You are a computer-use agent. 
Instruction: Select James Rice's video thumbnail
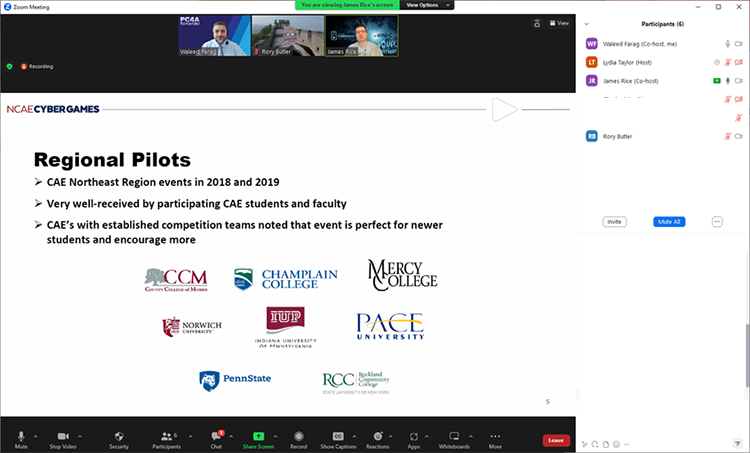(362, 36)
